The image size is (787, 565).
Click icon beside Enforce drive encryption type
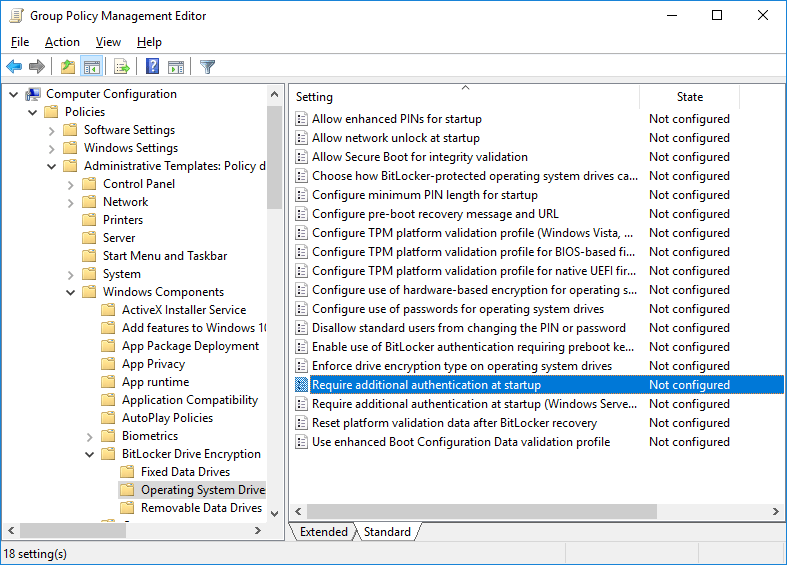point(301,366)
